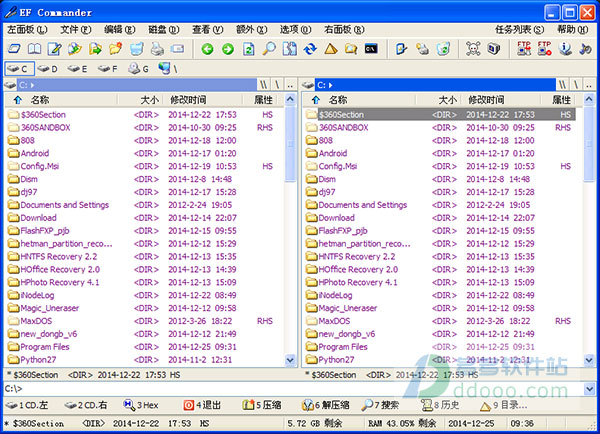Select drive G in the drive bar

139,69
